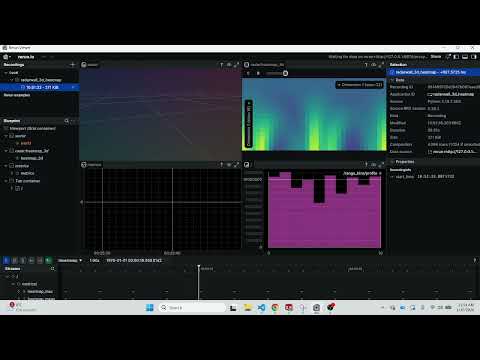Collapse the radar/heatmap_3d blueprint view

pyautogui.click(x=6, y=151)
